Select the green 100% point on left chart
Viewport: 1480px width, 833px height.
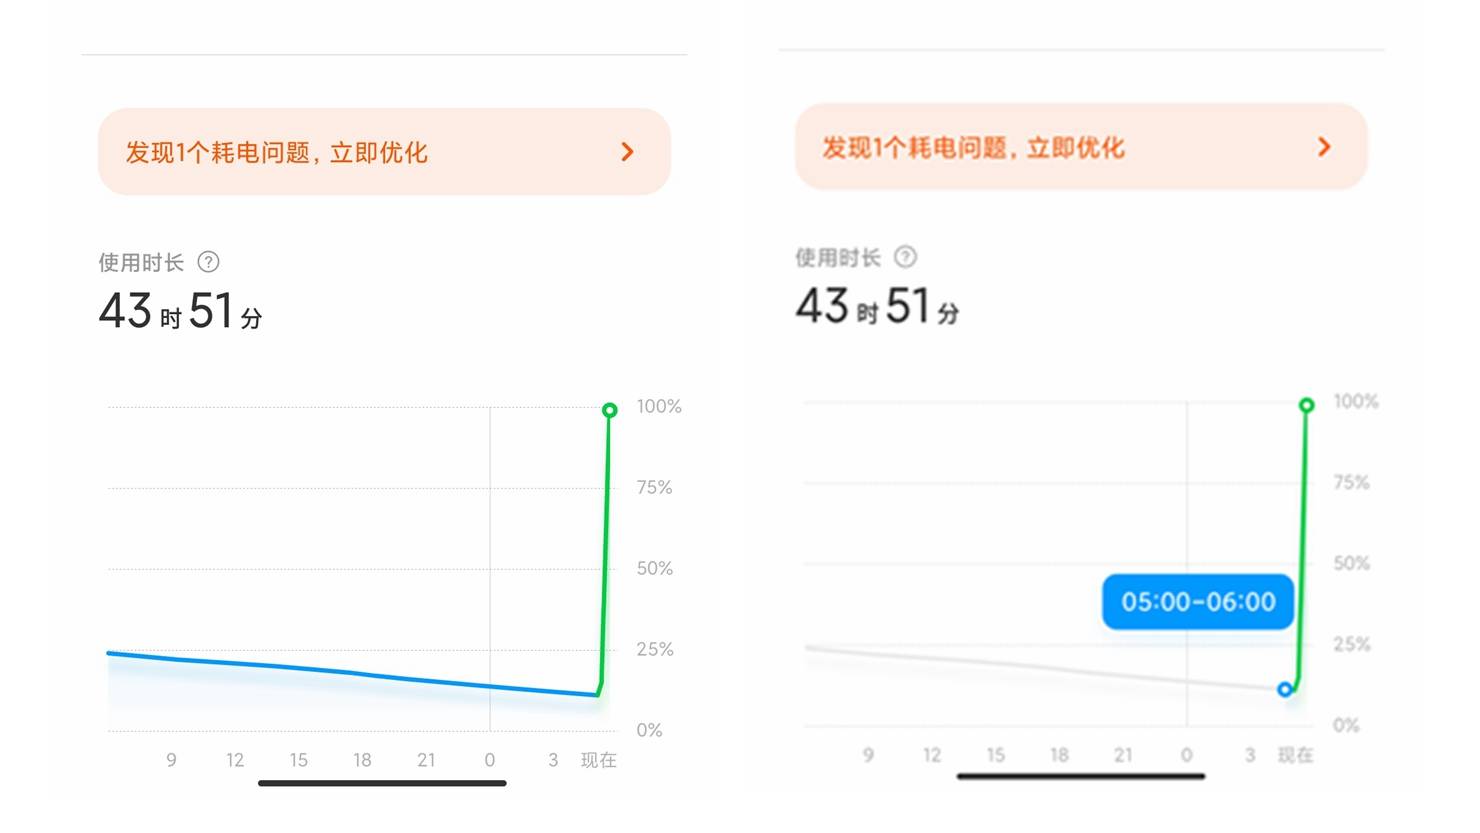pyautogui.click(x=609, y=410)
